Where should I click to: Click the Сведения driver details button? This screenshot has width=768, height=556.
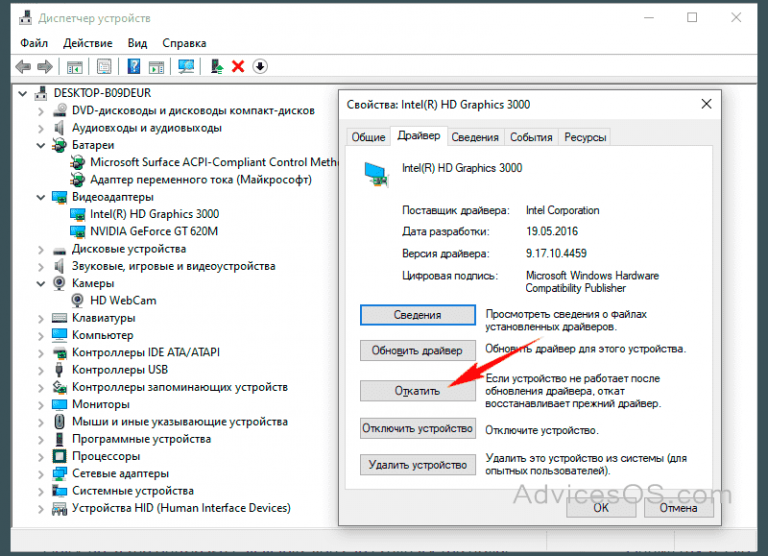point(418,315)
